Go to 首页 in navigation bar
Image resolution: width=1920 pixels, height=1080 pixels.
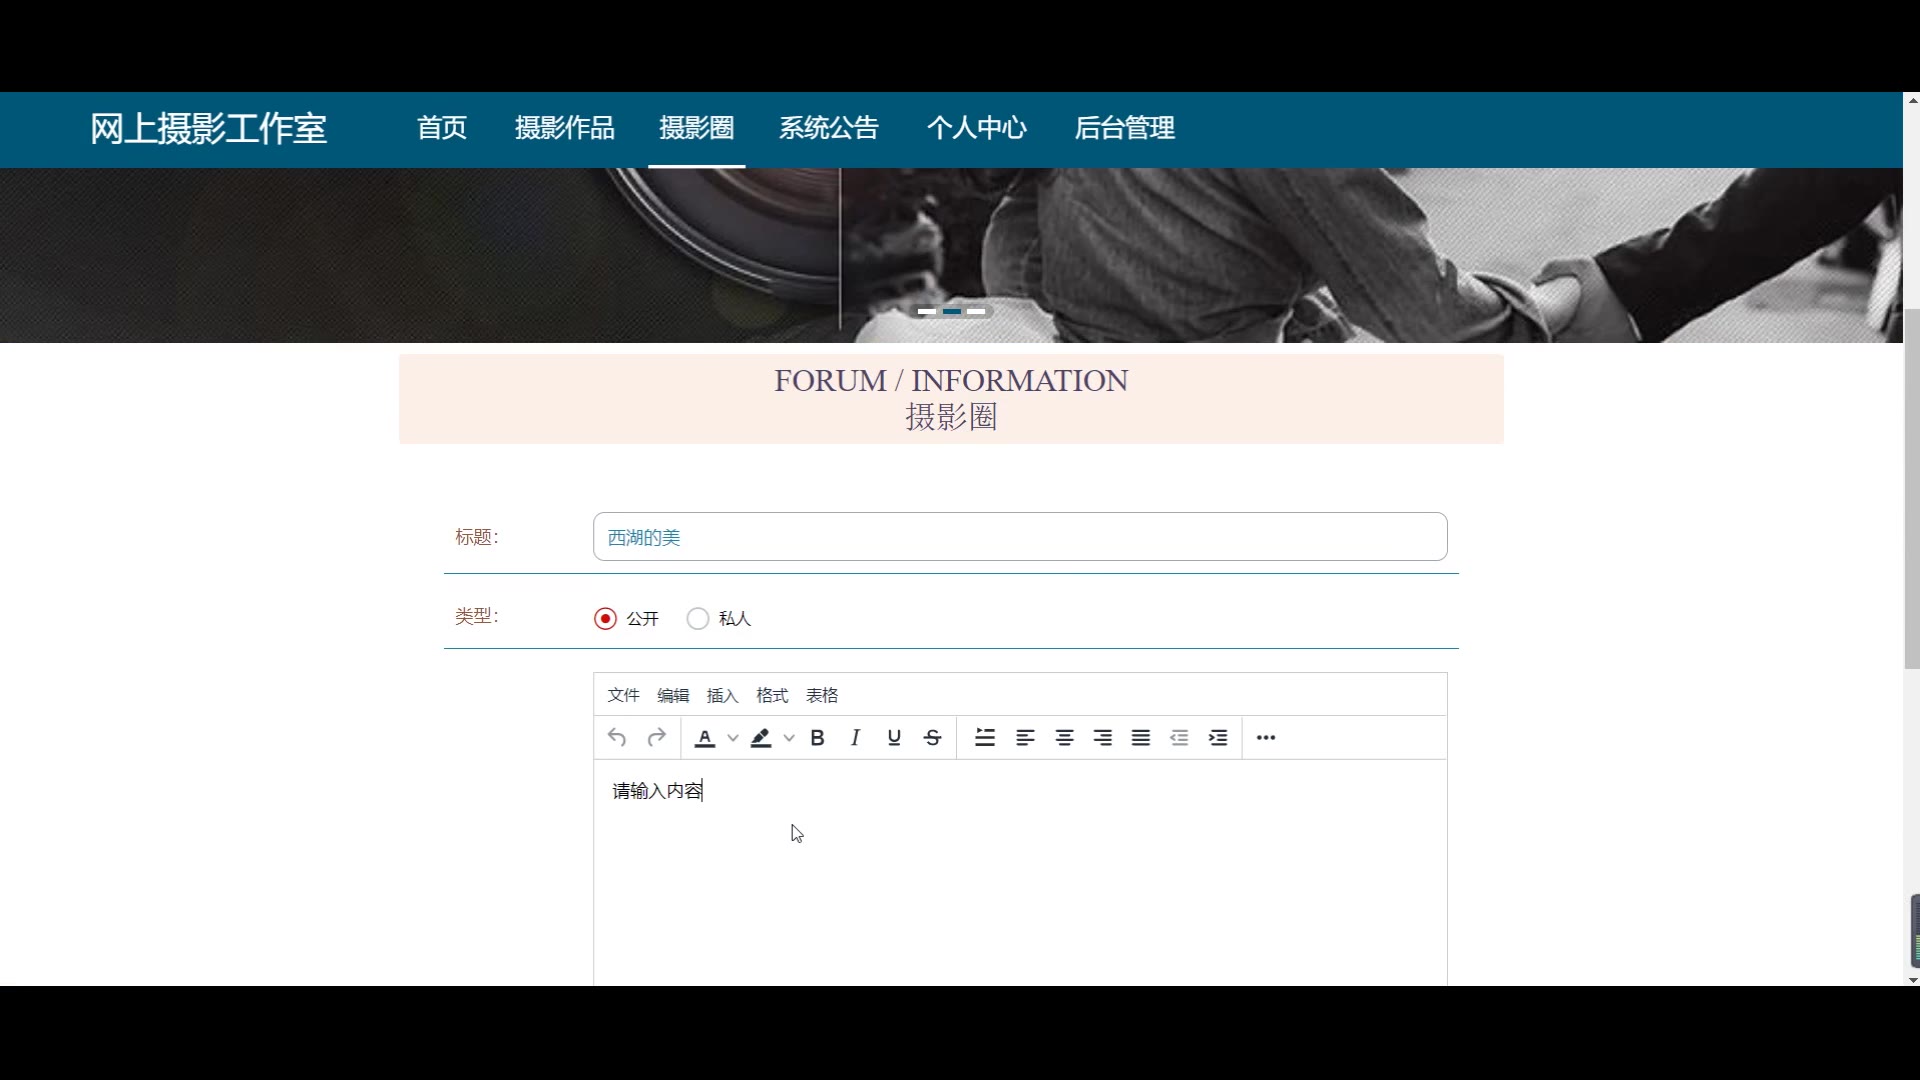pyautogui.click(x=442, y=128)
